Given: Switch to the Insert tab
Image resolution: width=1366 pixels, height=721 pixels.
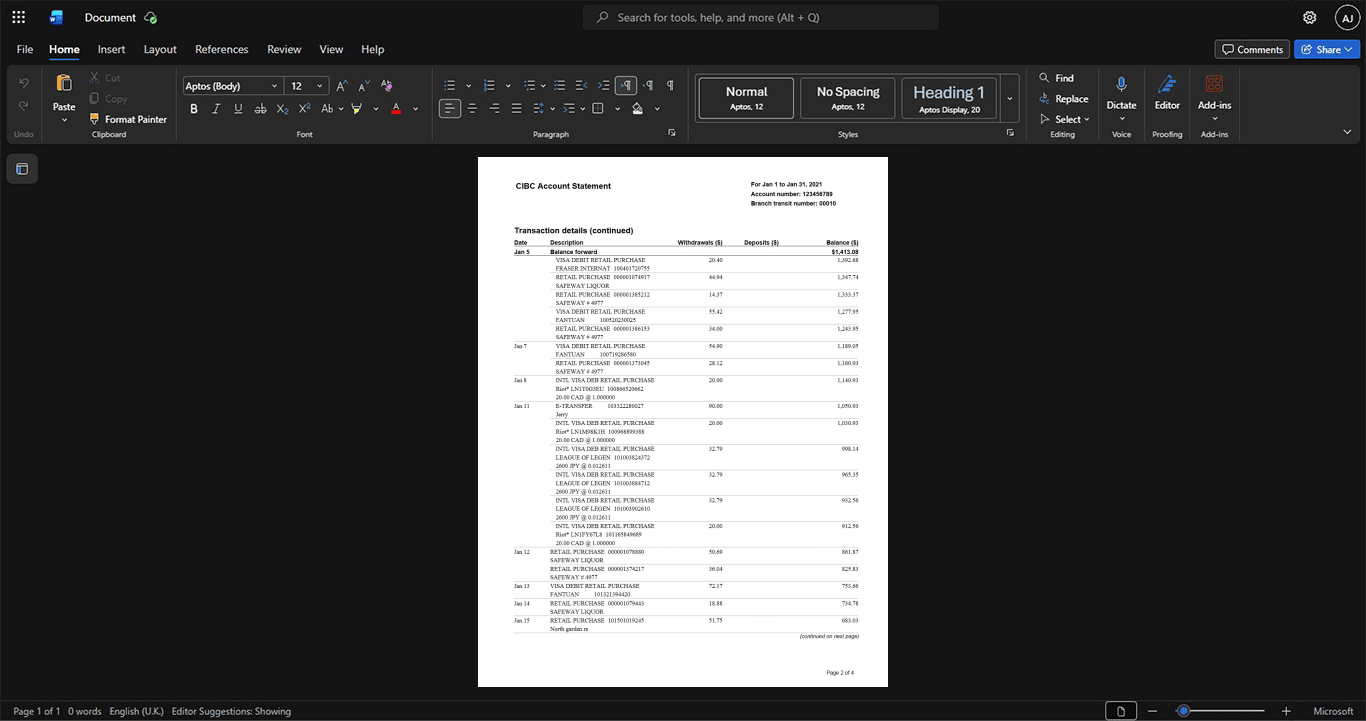Looking at the screenshot, I should point(111,49).
